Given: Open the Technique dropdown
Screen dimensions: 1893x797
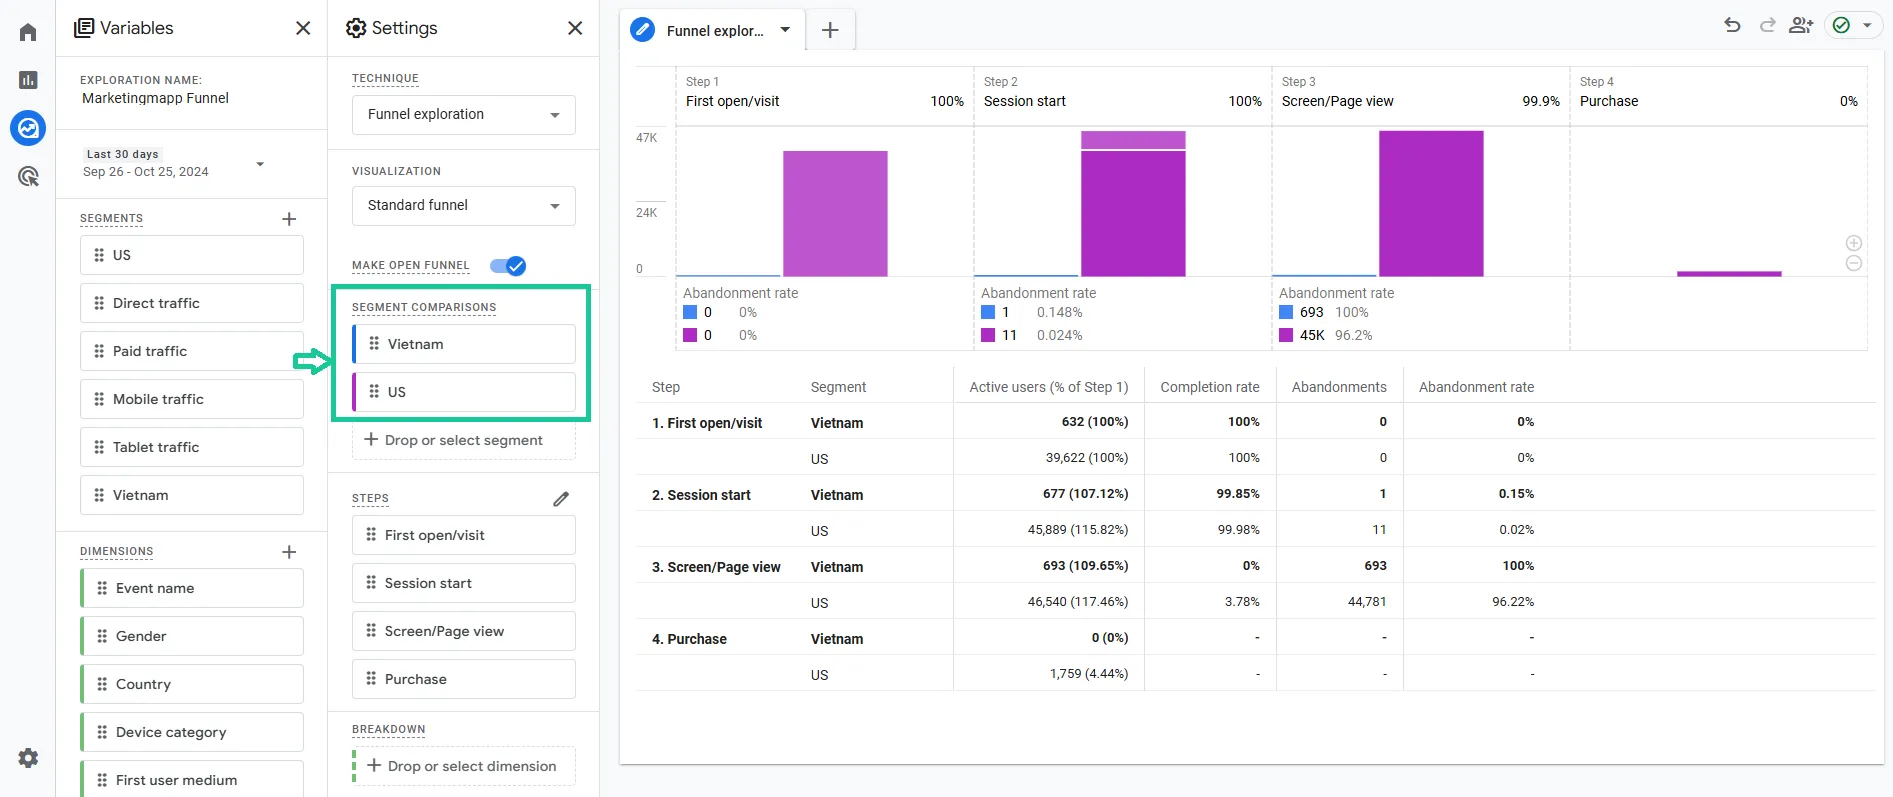Looking at the screenshot, I should pos(464,115).
